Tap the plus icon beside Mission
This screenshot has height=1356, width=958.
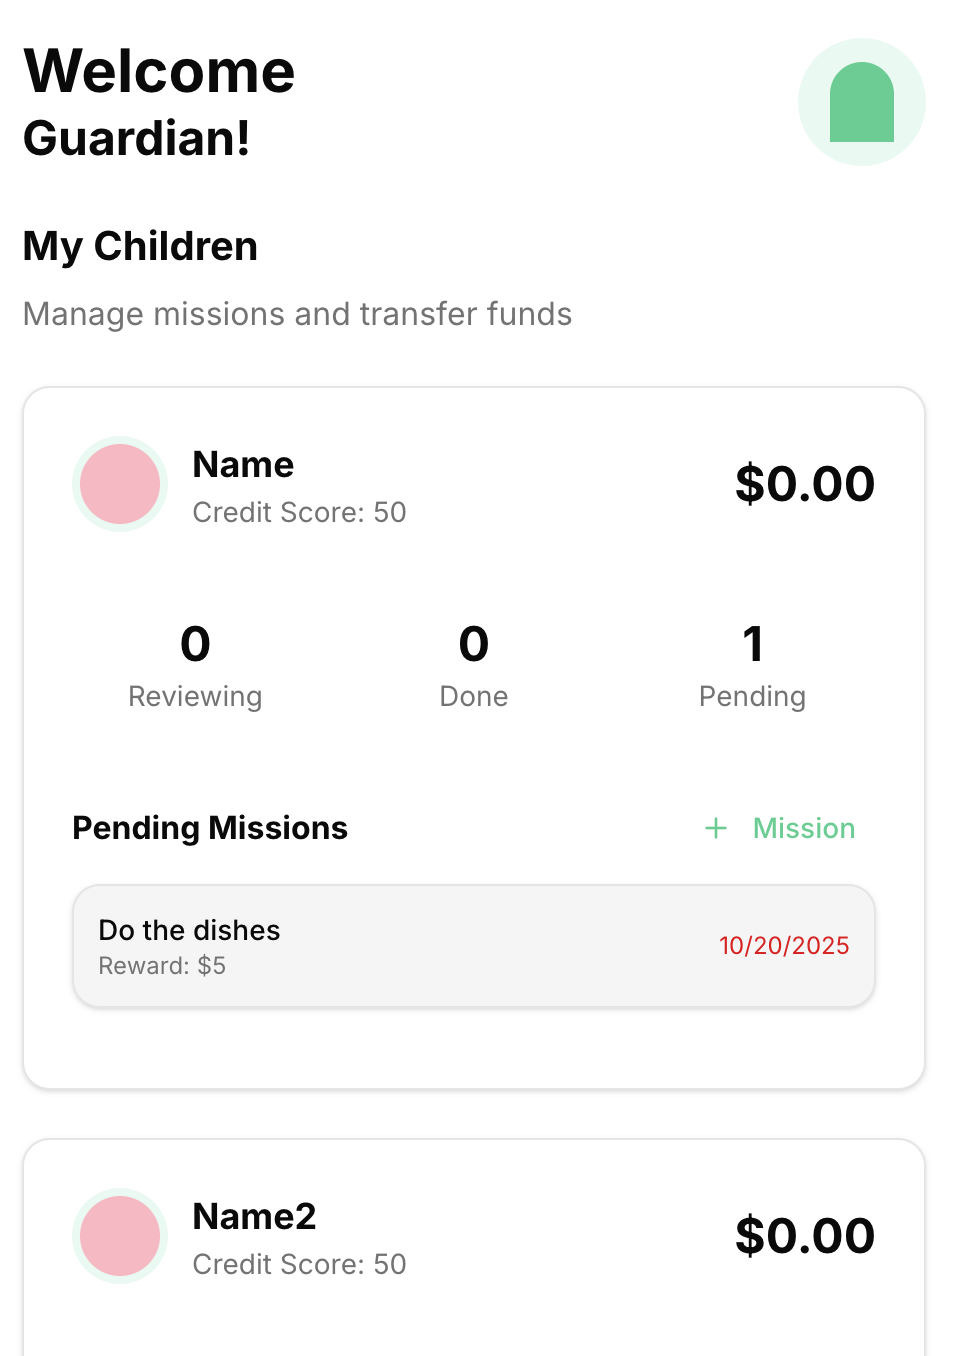coord(716,828)
